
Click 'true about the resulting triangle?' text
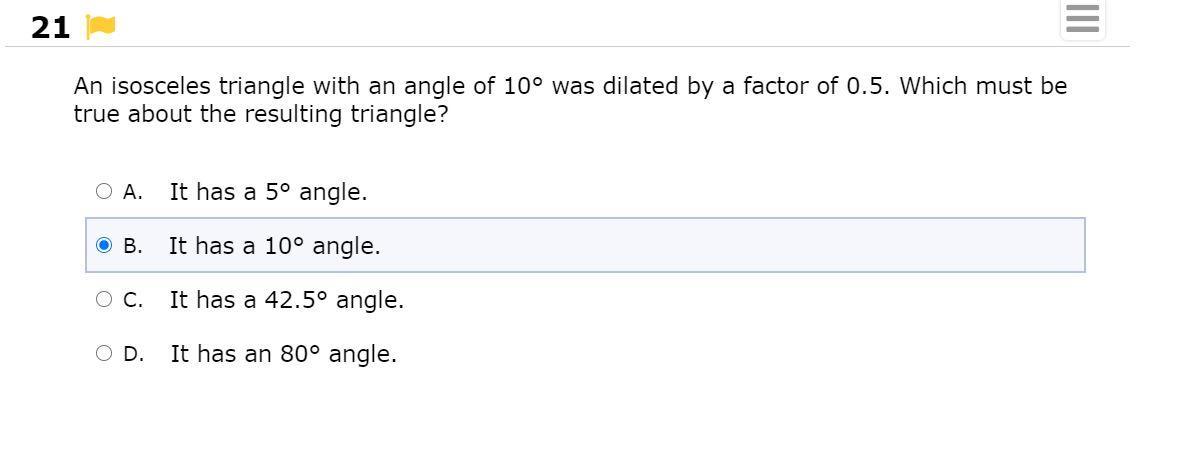tap(260, 114)
